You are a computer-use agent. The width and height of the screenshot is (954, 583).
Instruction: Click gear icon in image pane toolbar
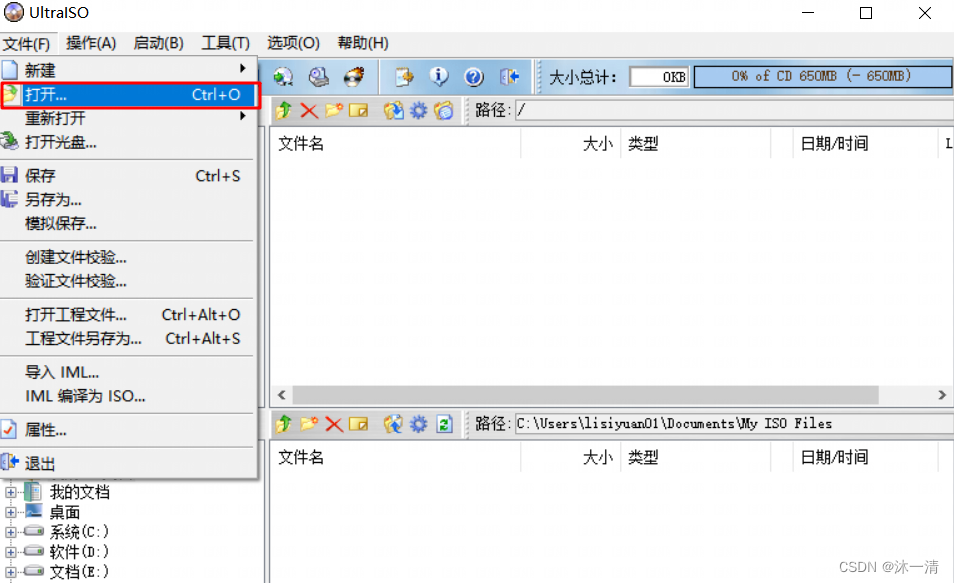(419, 111)
